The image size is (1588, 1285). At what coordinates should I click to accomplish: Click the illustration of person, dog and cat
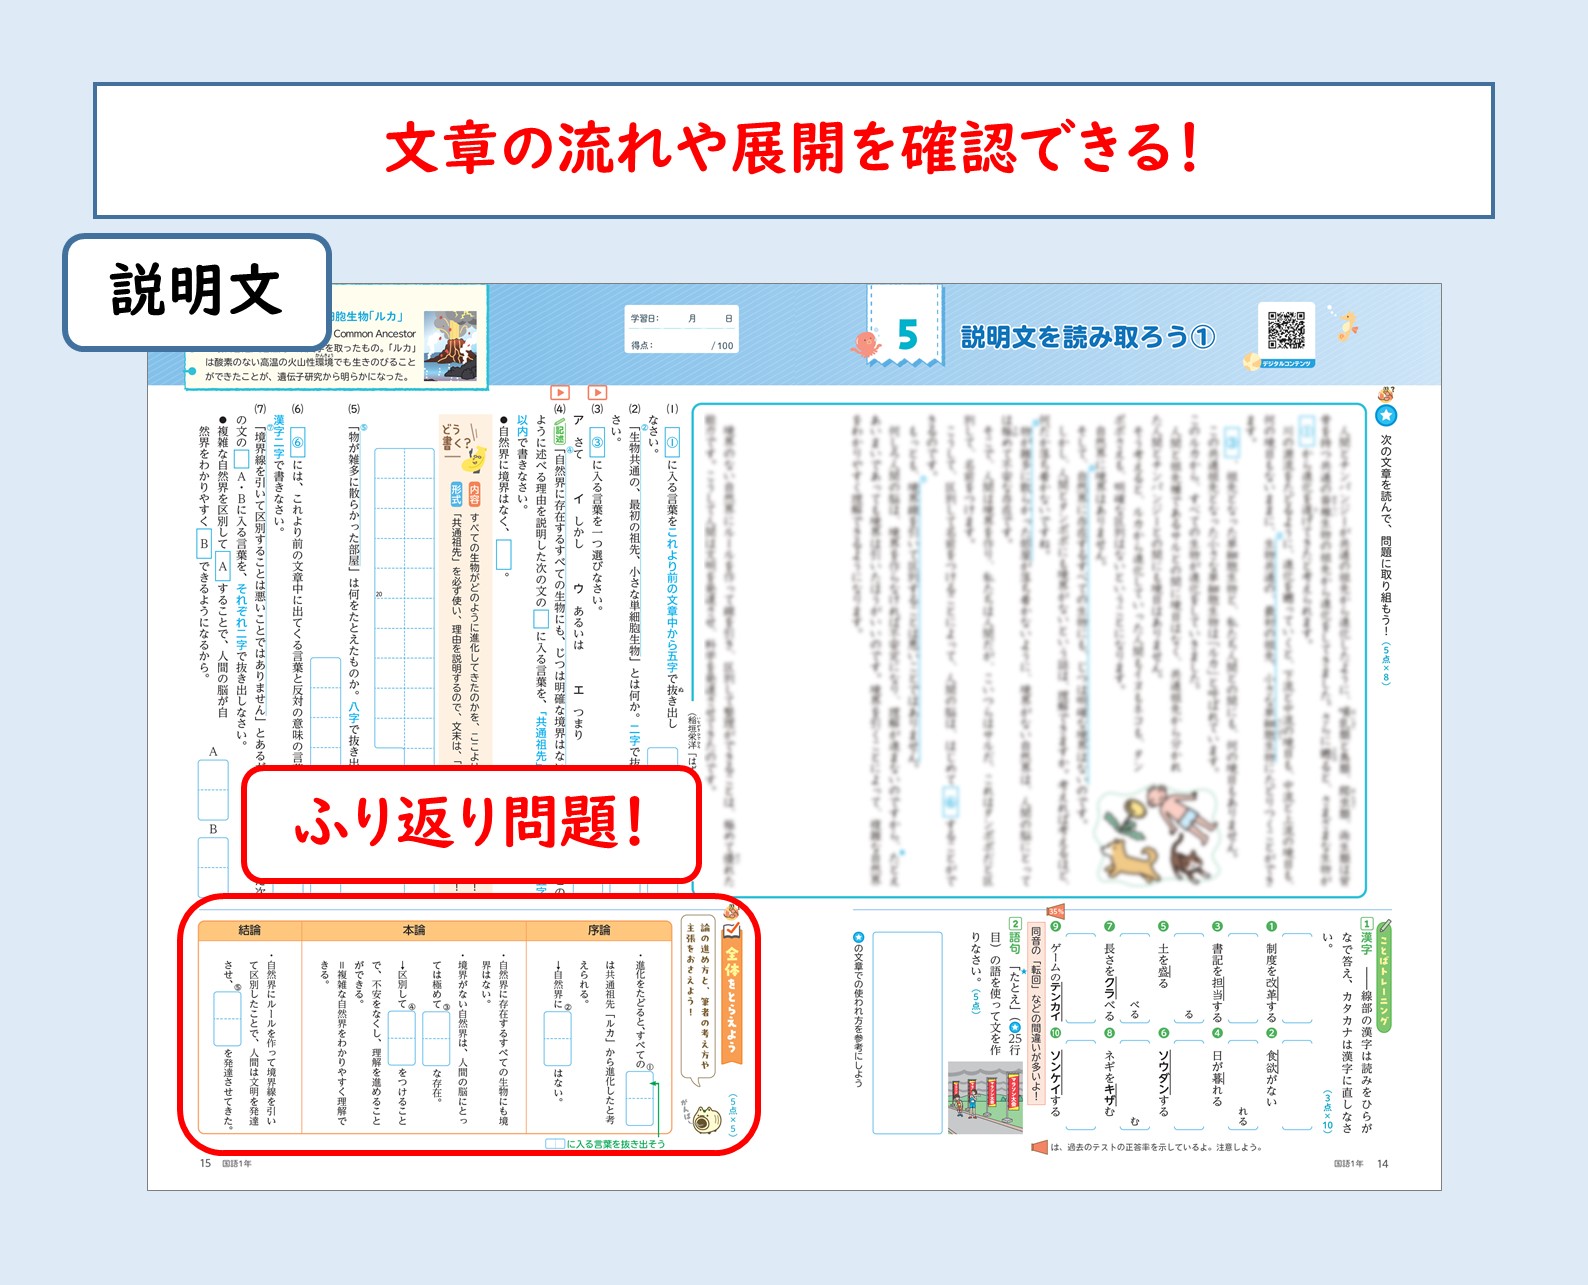pyautogui.click(x=1158, y=835)
